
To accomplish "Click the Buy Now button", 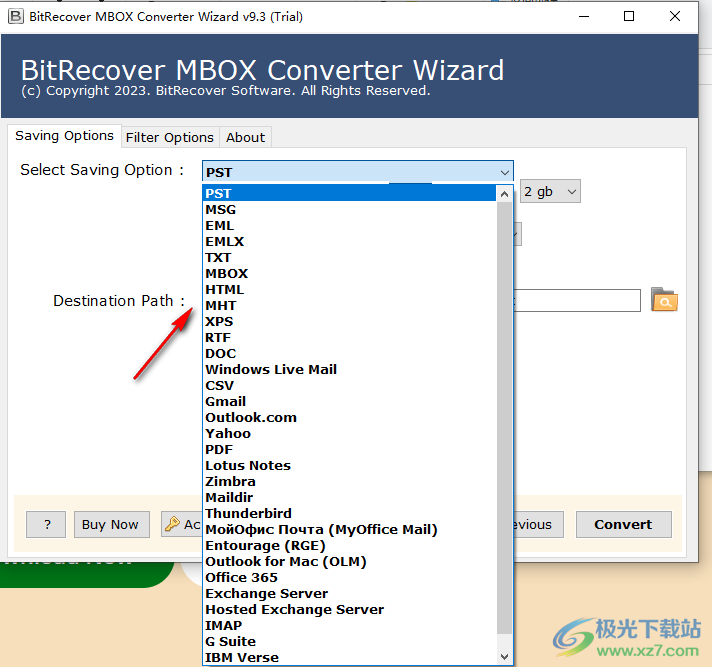I will tap(111, 524).
